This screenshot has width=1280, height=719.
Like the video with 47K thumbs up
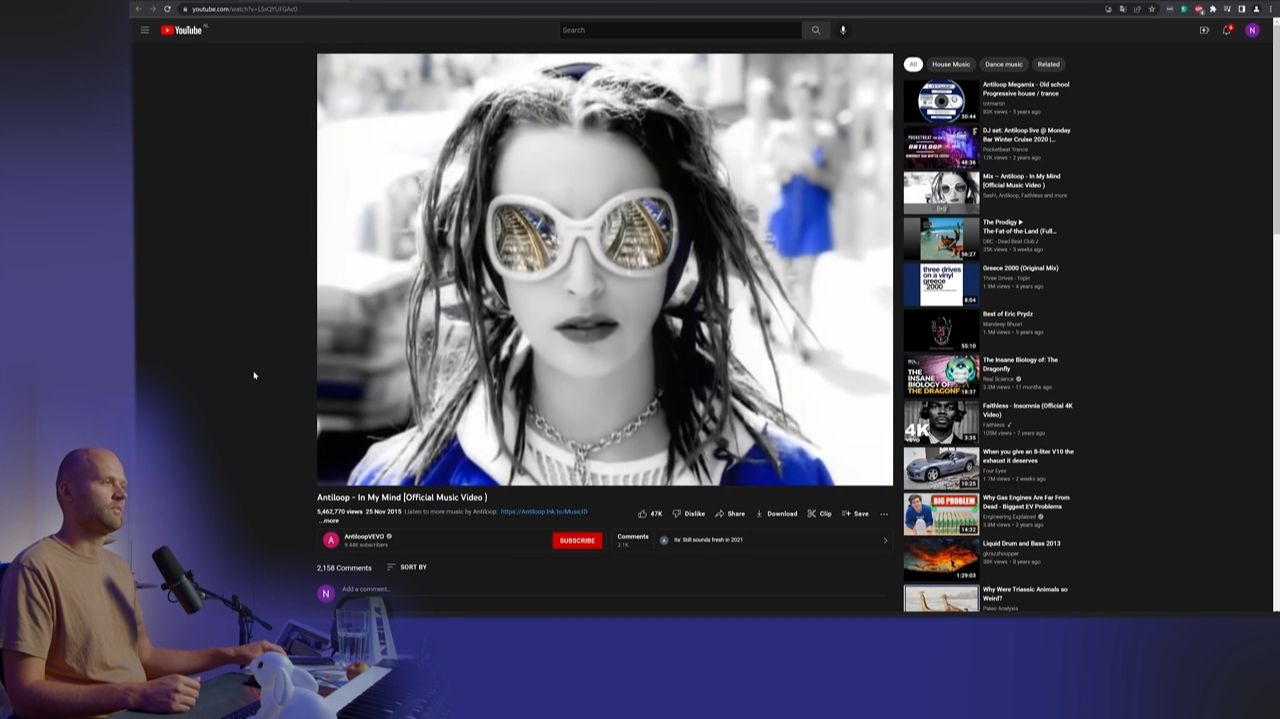click(x=650, y=514)
